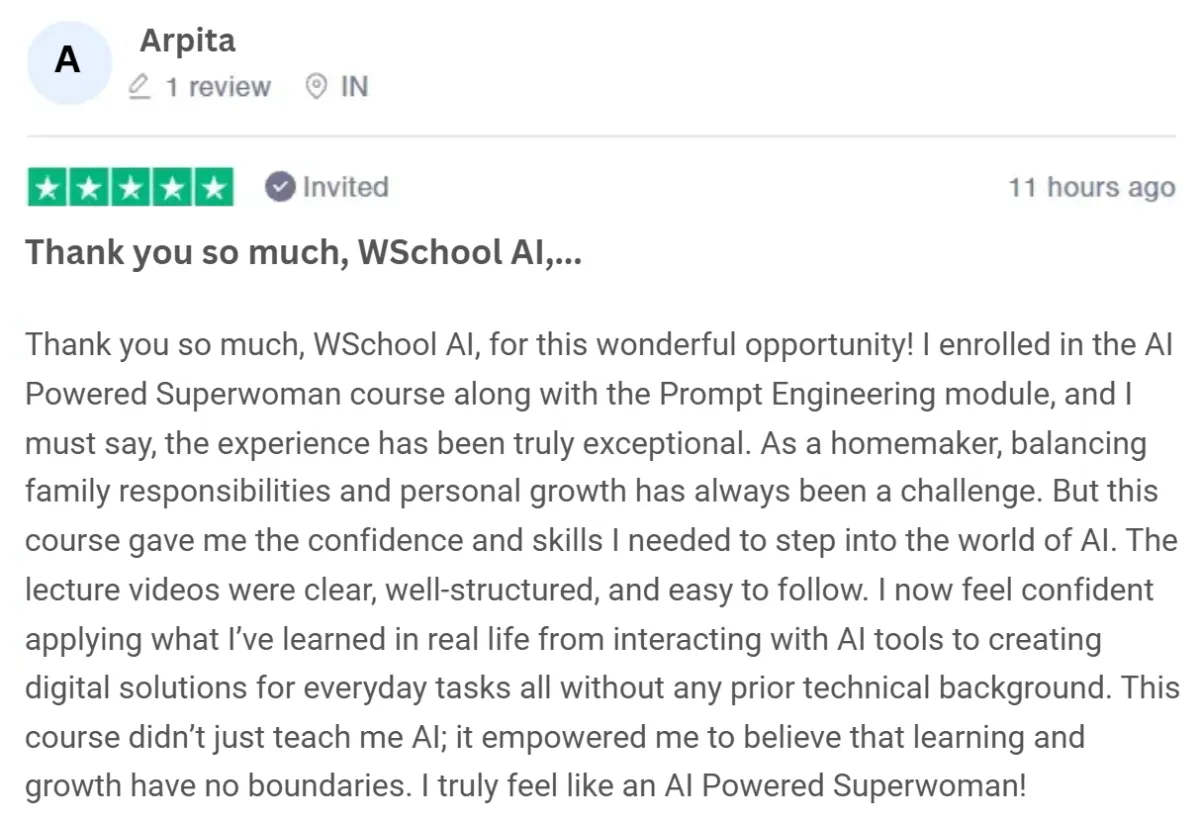
Task: Click the pencil icon beside review count
Action: (x=141, y=87)
